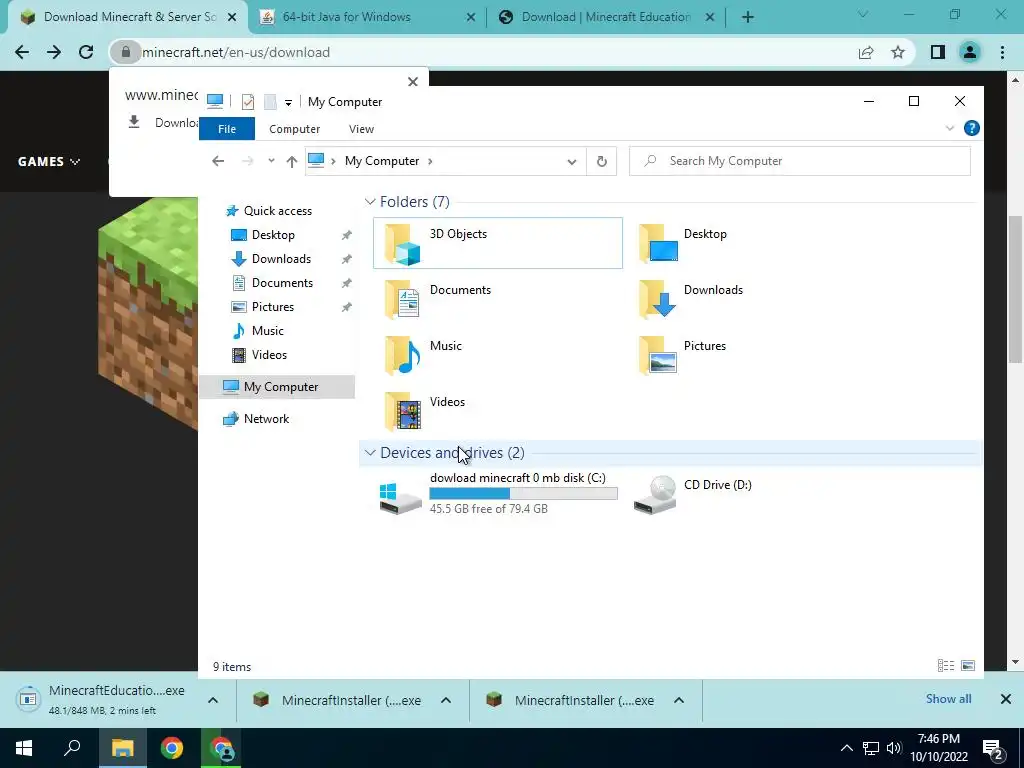
Task: Click the Search My Computer box
Action: click(800, 161)
